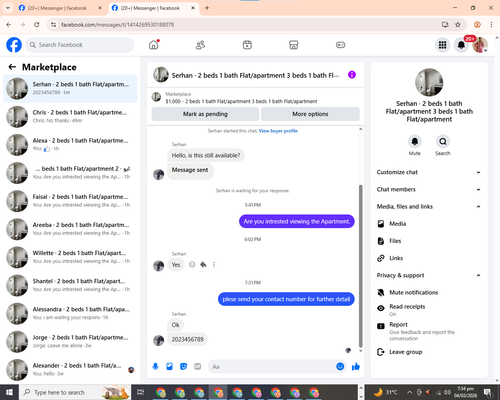Attach a photo file icon
The height and width of the screenshot is (400, 500).
coord(169,367)
